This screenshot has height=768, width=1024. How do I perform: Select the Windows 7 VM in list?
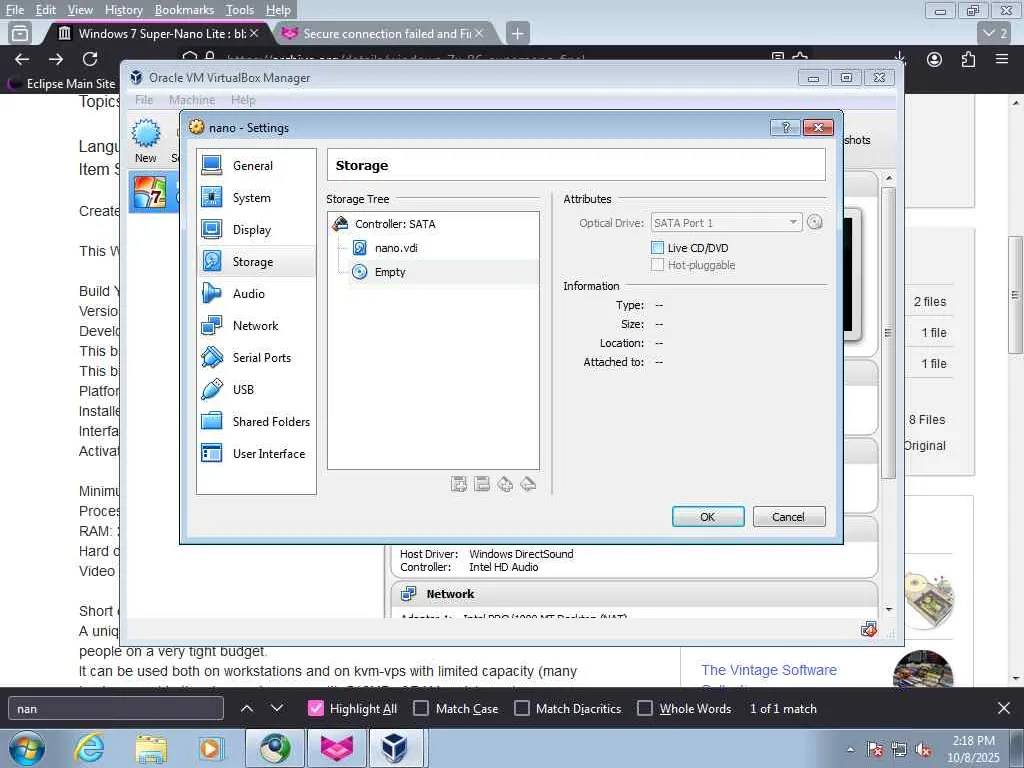coord(153,193)
